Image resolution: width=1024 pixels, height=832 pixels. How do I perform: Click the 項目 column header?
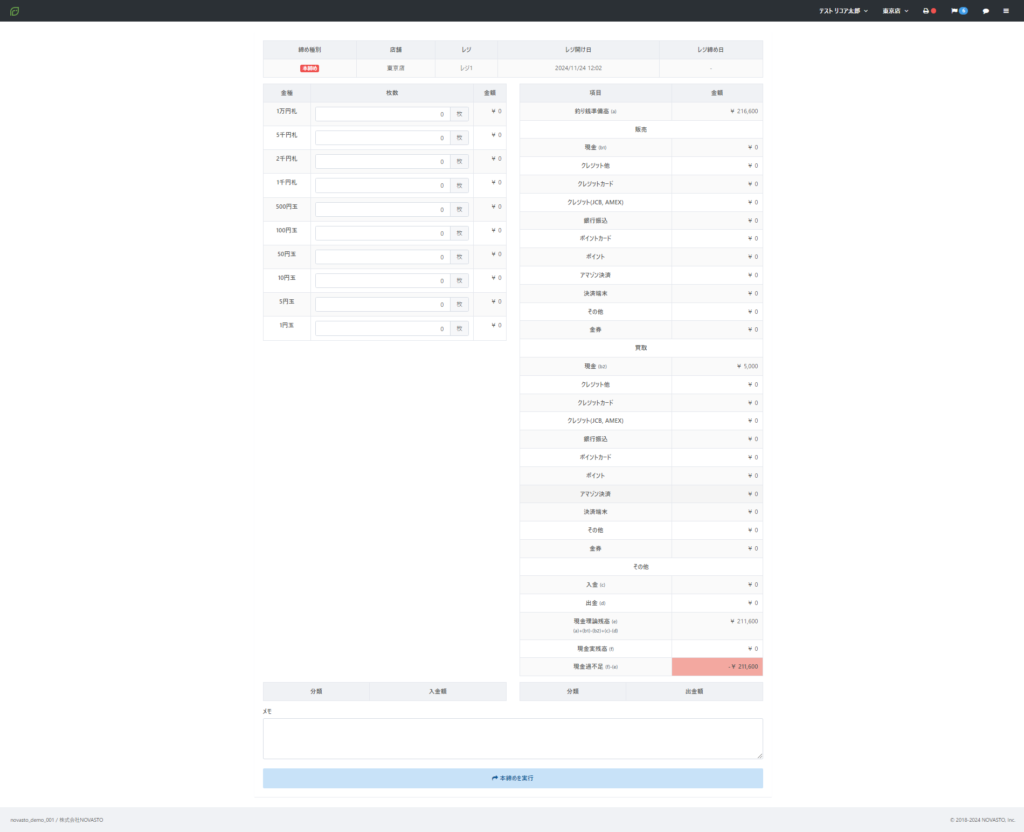pyautogui.click(x=595, y=93)
